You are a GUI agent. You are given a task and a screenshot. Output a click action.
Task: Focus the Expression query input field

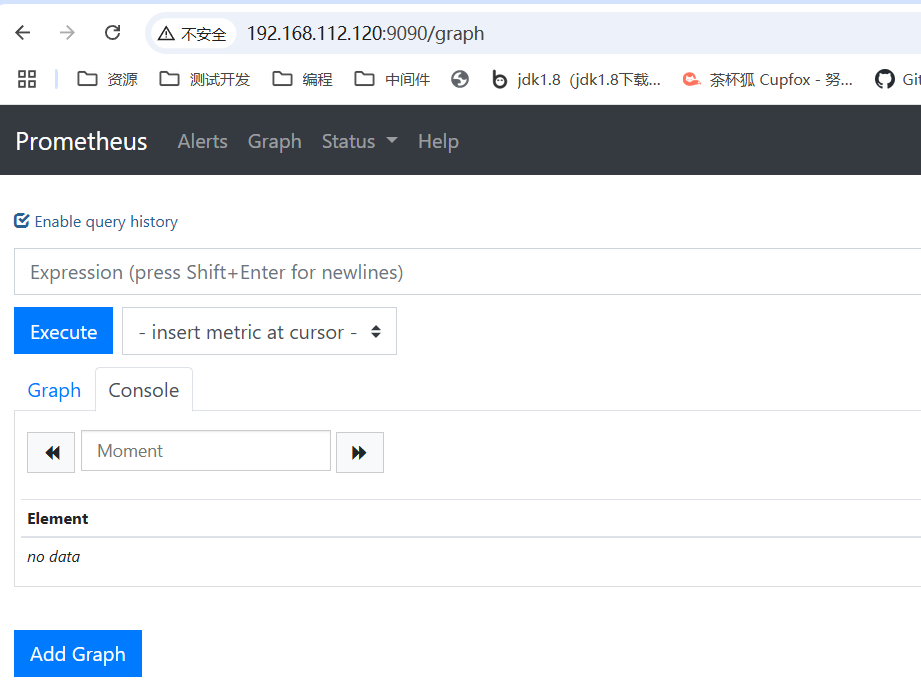coord(468,271)
